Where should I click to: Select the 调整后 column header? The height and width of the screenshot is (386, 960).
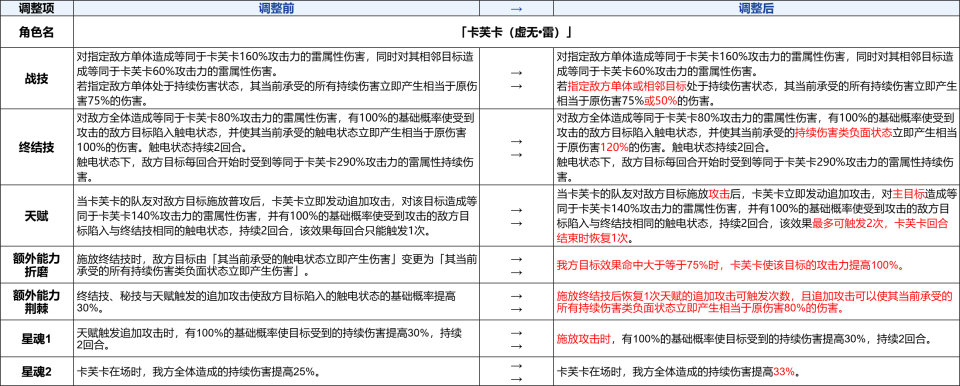756,8
